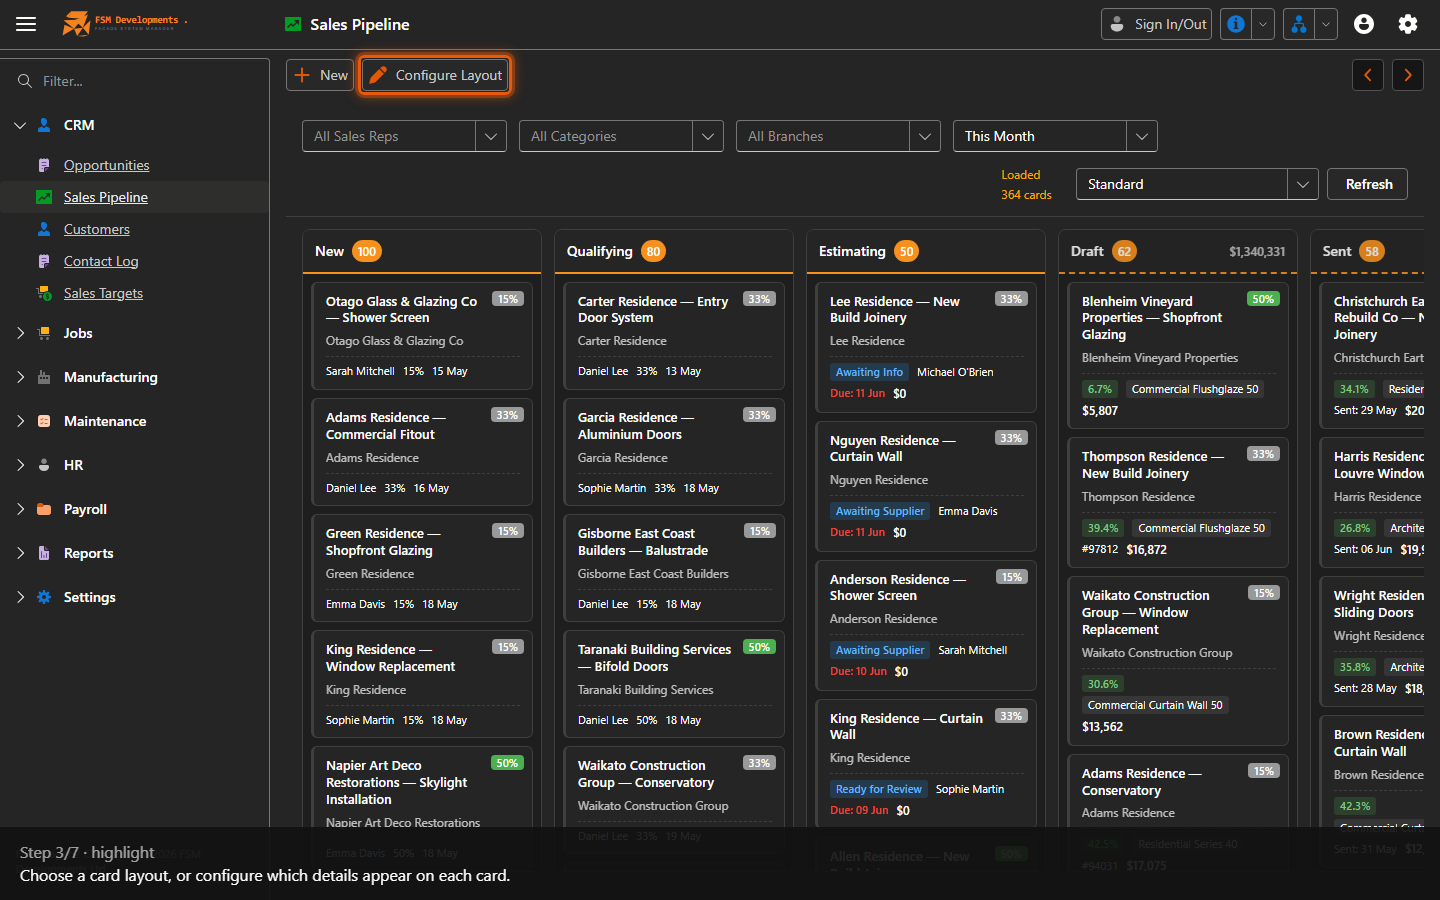Open Lee Residence New Build Joinery card
The image size is (1440, 900).
[x=926, y=347]
